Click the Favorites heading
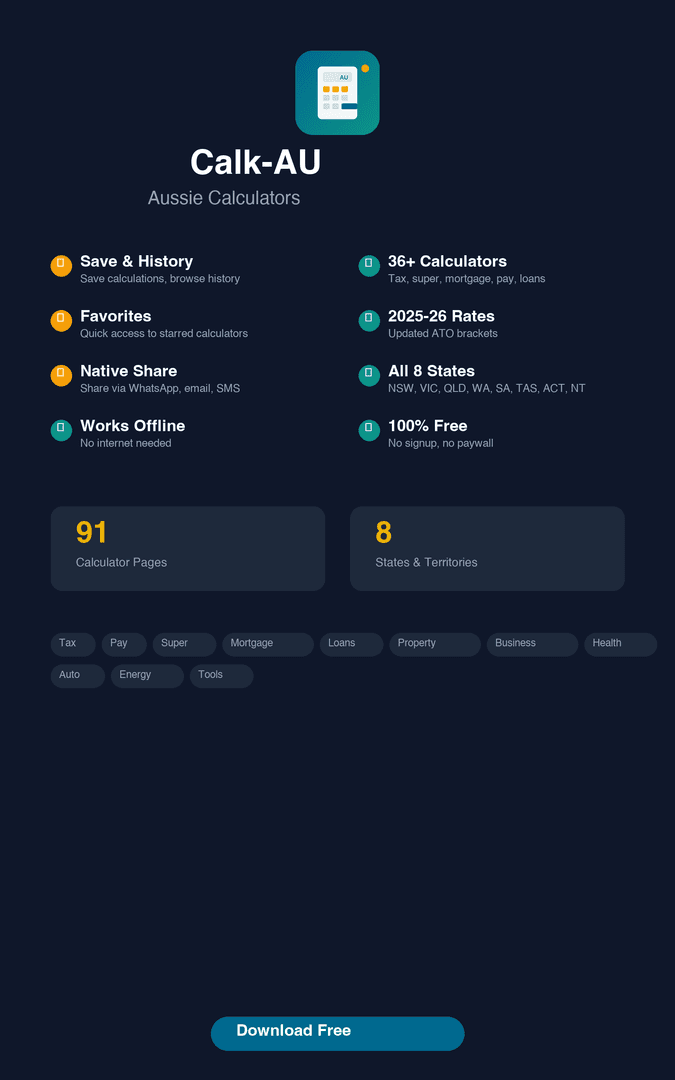The width and height of the screenshot is (675, 1080). [x=116, y=316]
